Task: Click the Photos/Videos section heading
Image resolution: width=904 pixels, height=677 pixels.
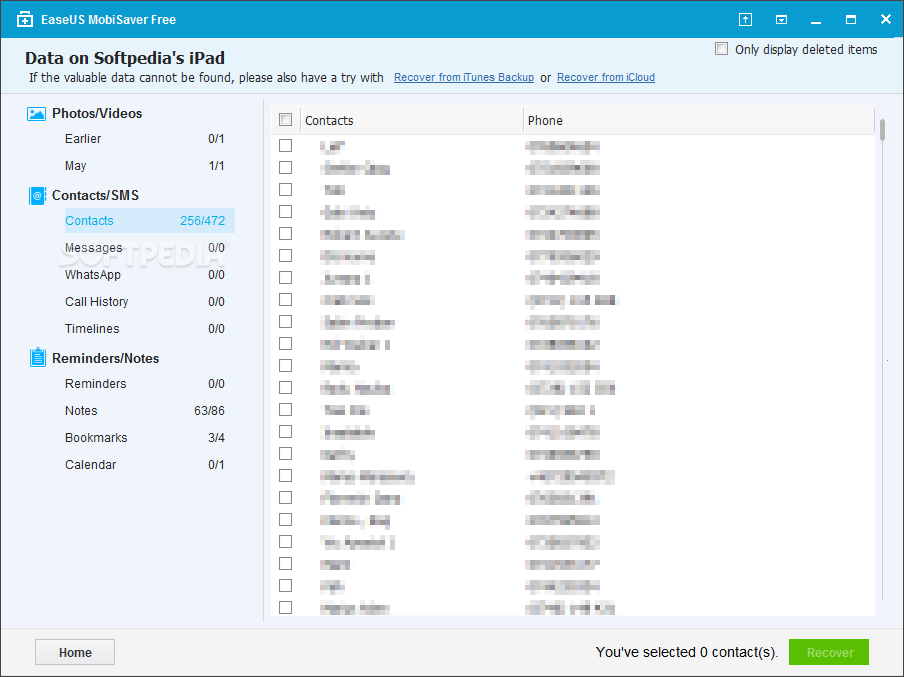Action: point(97,114)
